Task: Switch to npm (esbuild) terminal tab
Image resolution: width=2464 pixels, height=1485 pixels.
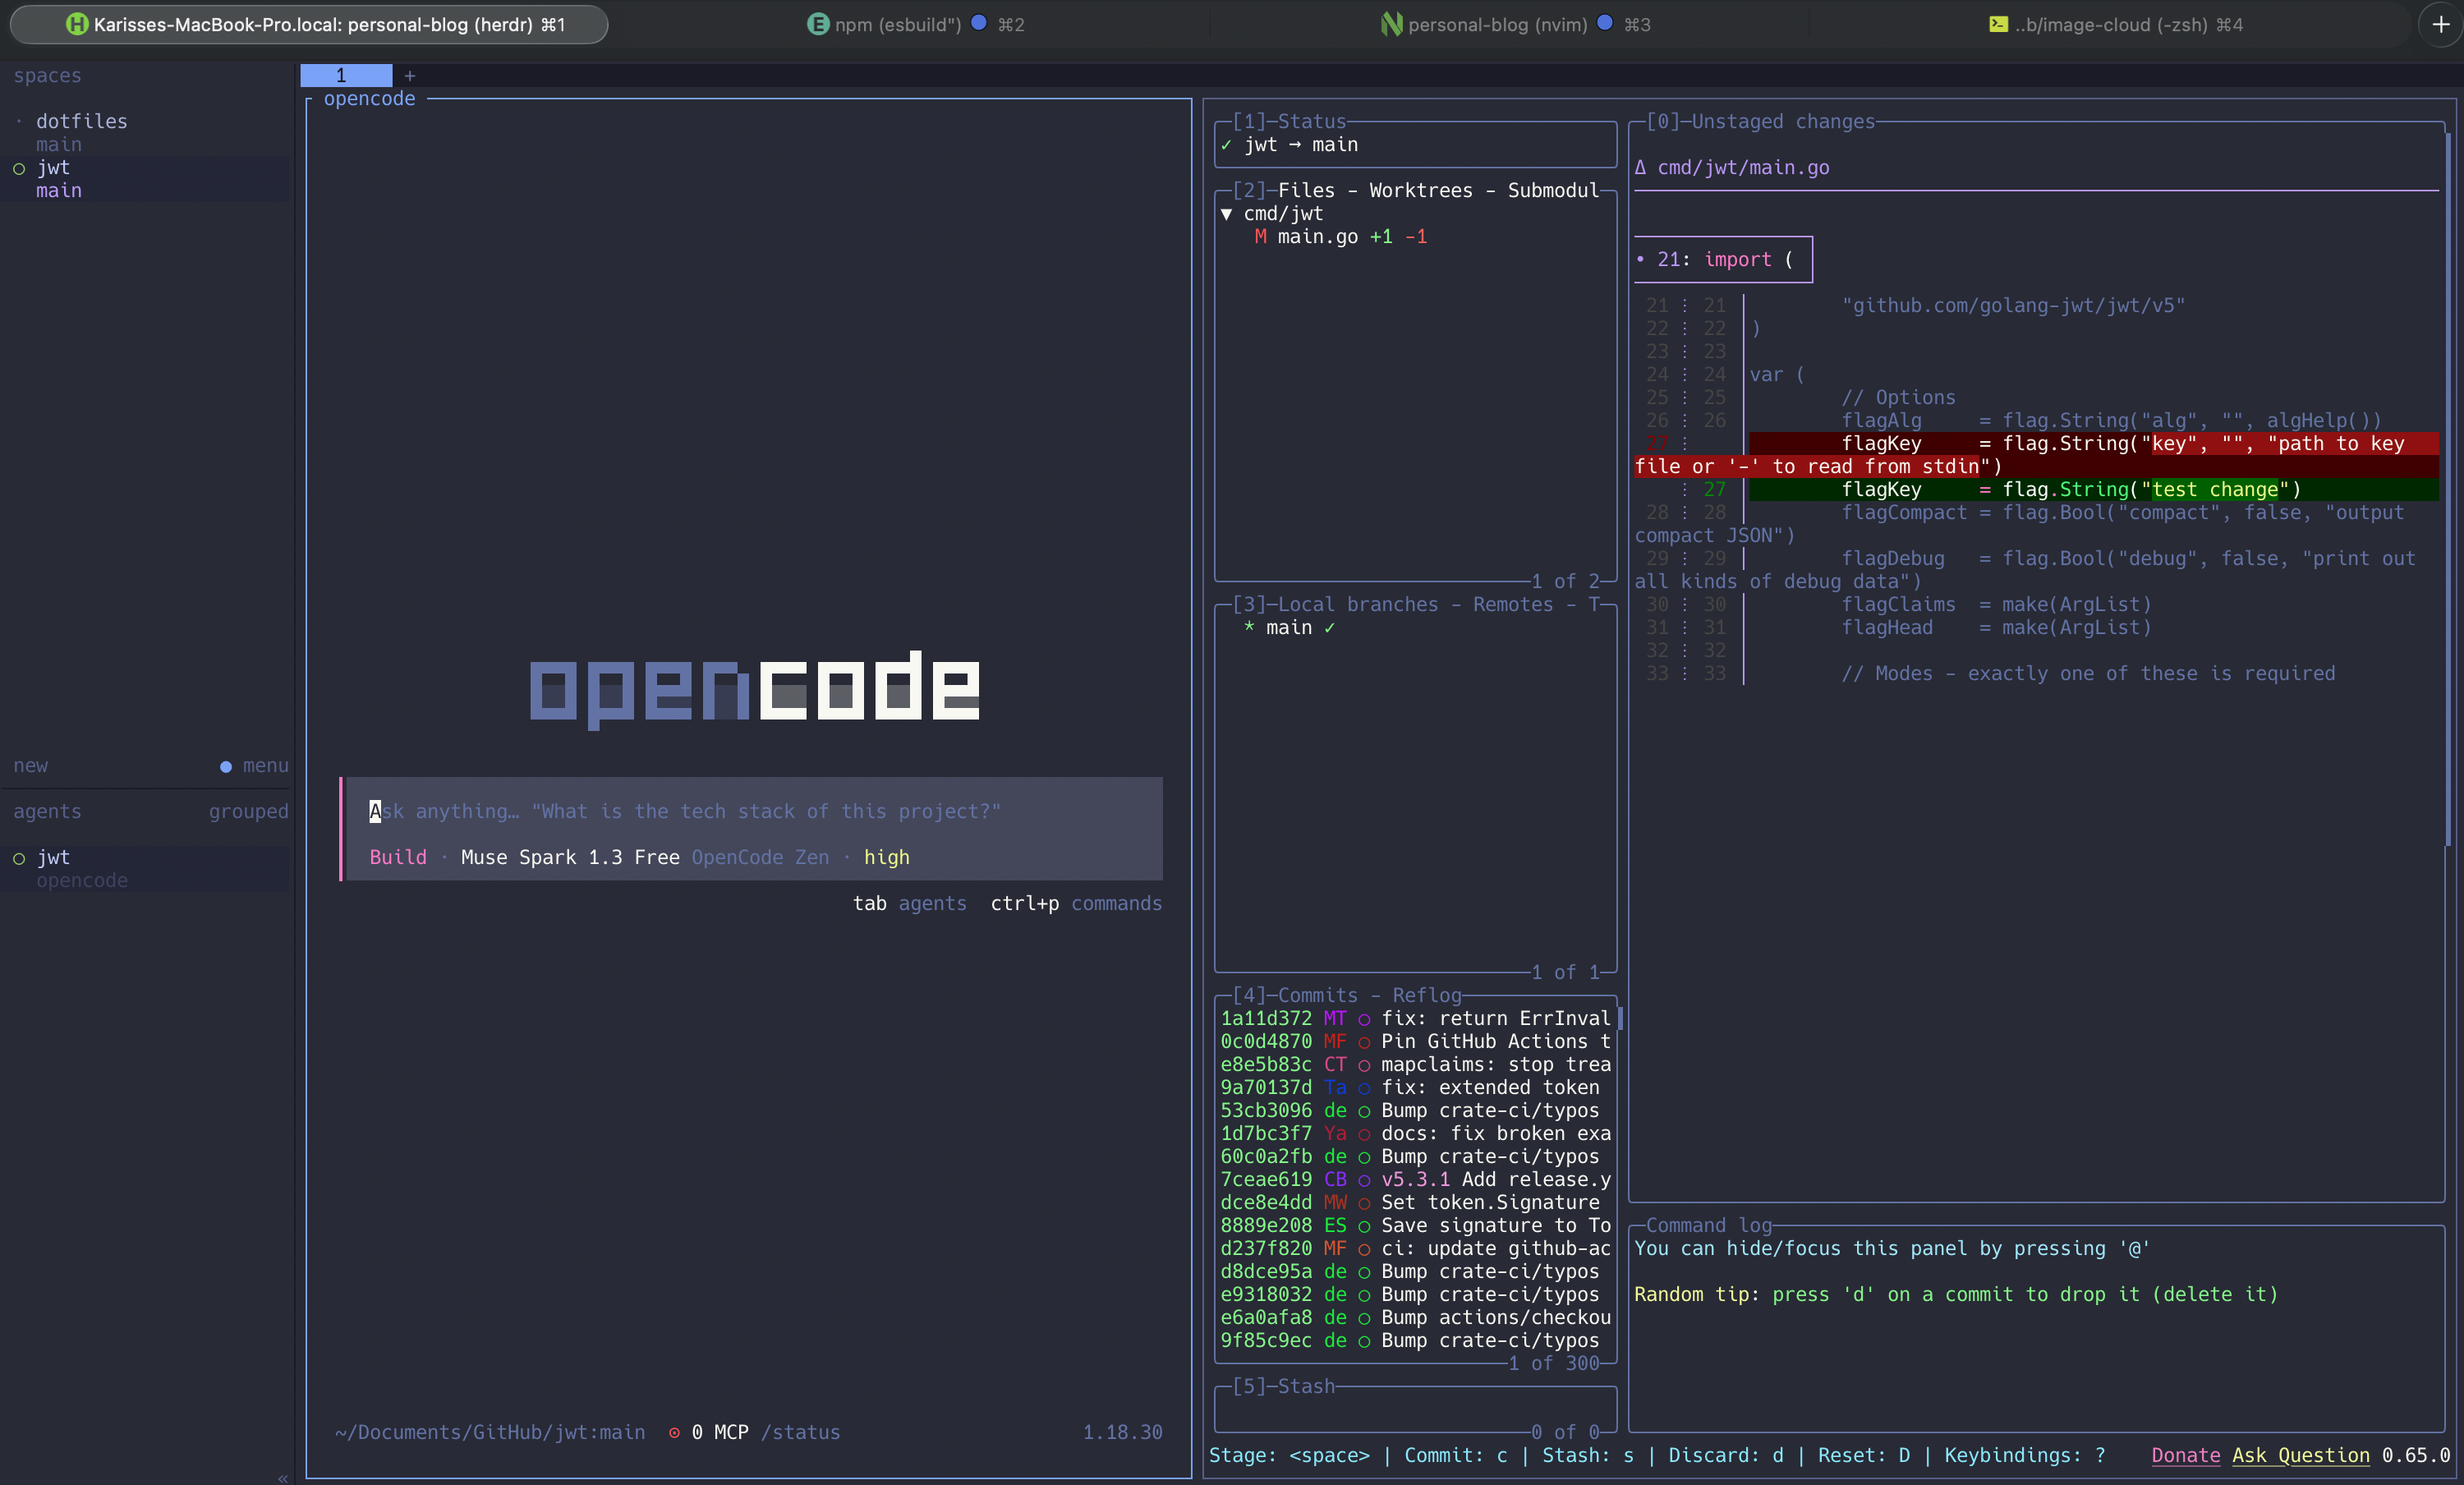Action: click(915, 24)
